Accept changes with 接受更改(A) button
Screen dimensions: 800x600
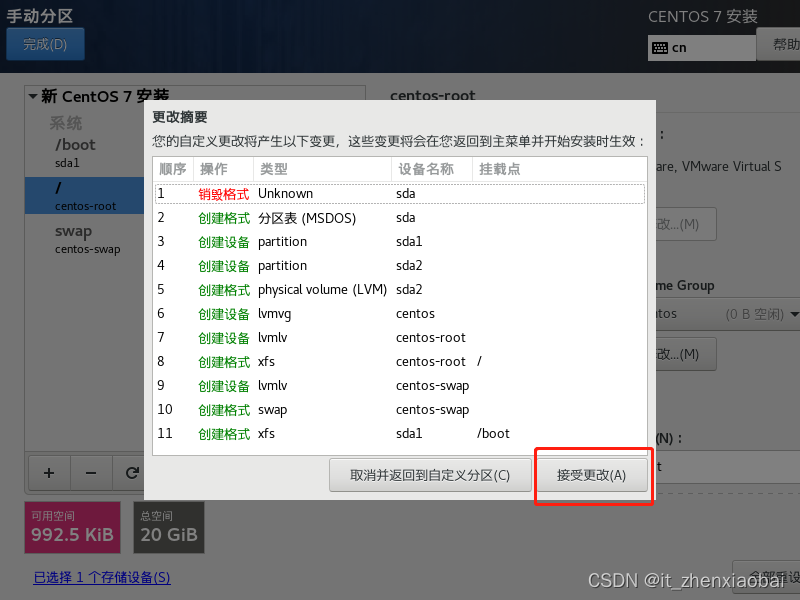coord(592,475)
